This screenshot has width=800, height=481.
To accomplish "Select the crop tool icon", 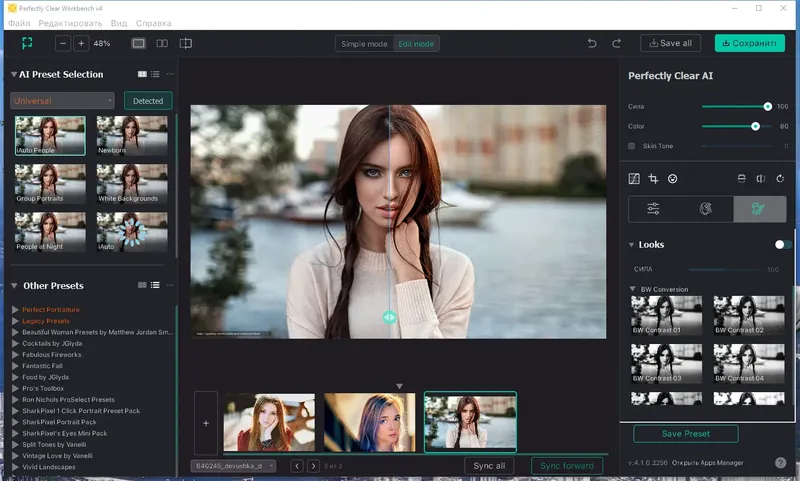I will tap(653, 179).
